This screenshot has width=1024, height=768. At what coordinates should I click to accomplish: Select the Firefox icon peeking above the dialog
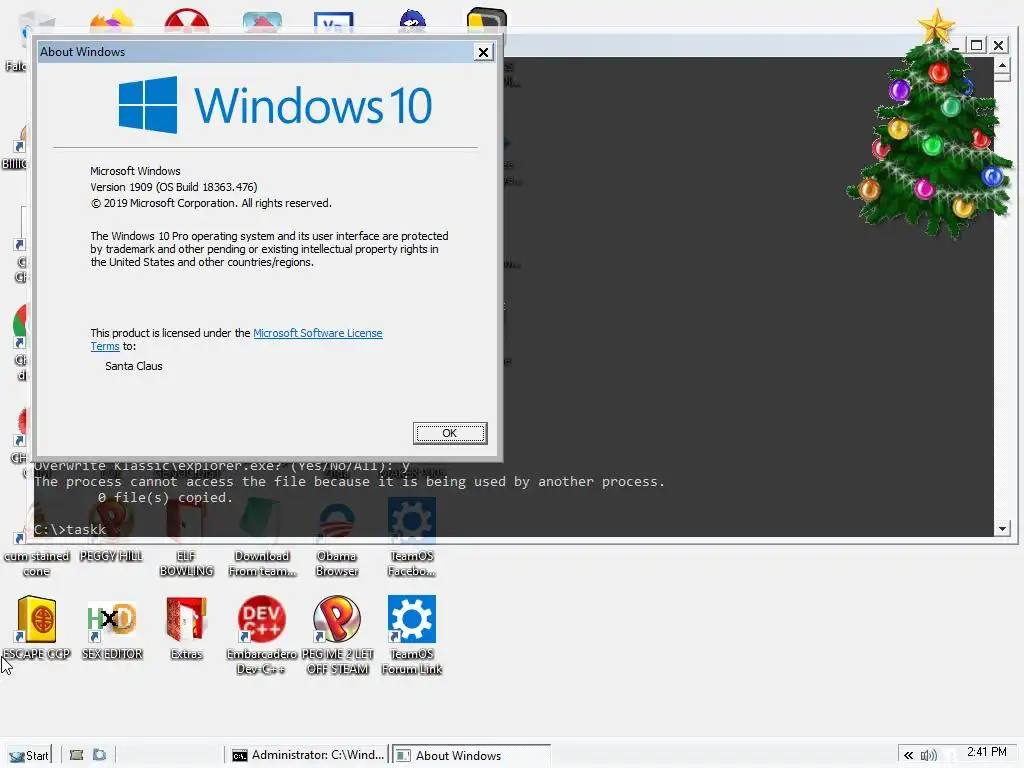pos(112,22)
